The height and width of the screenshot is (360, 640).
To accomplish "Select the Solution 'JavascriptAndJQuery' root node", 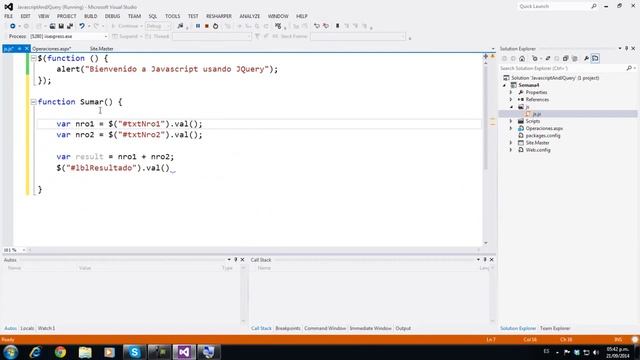I will point(555,78).
